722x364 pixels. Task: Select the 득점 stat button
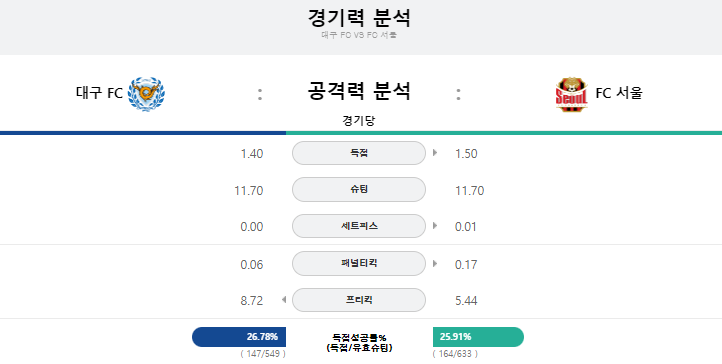click(x=359, y=153)
